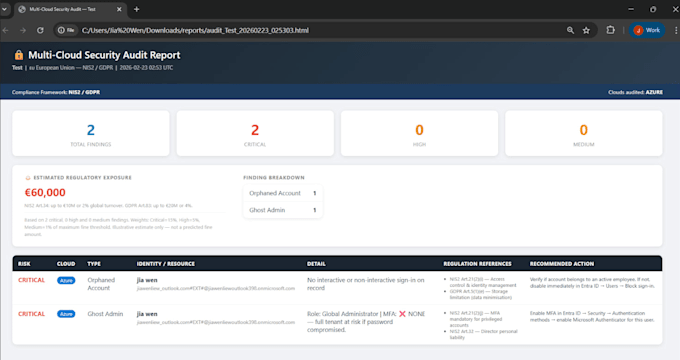The width and height of the screenshot is (680, 360).
Task: Click the Enable MFA in Entra ID recommendation
Action: pyautogui.click(x=592, y=317)
